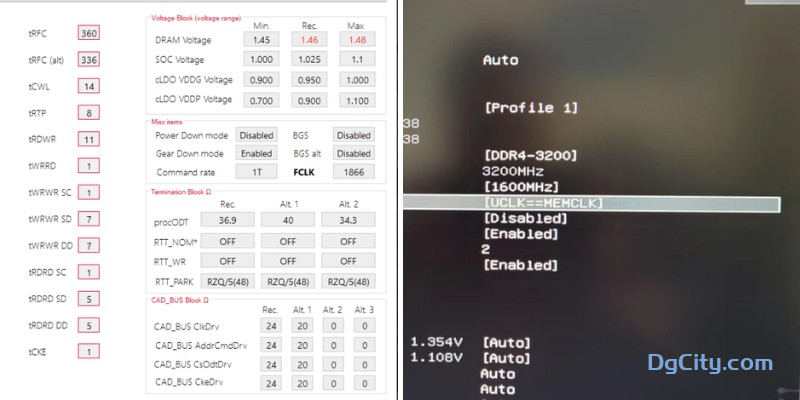The height and width of the screenshot is (400, 800).
Task: Click the tRDWR value 11
Action: click(x=89, y=139)
